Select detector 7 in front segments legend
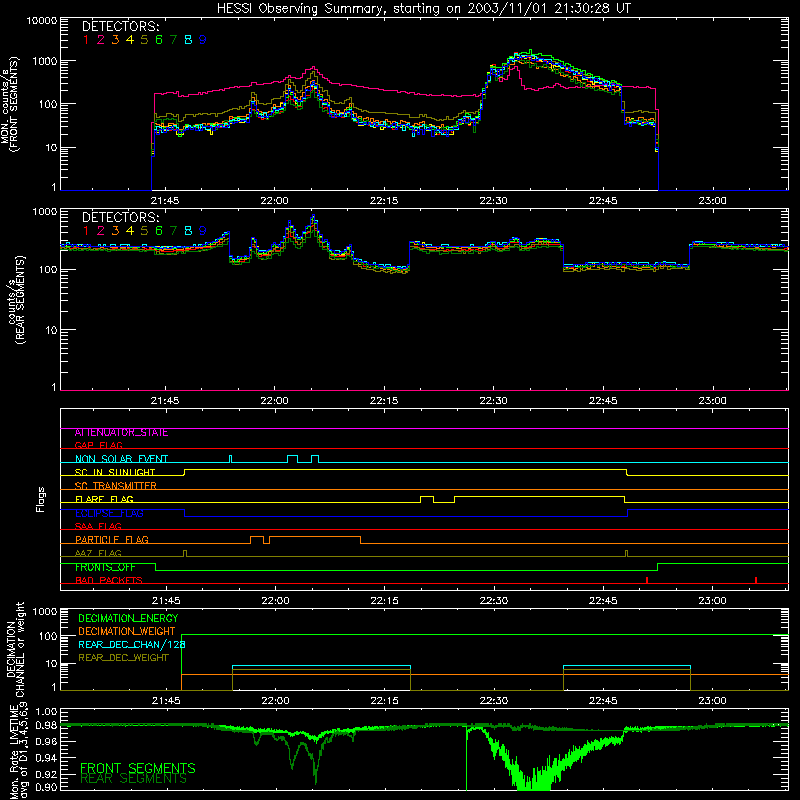Viewport: 800px width, 800px height. pyautogui.click(x=173, y=40)
